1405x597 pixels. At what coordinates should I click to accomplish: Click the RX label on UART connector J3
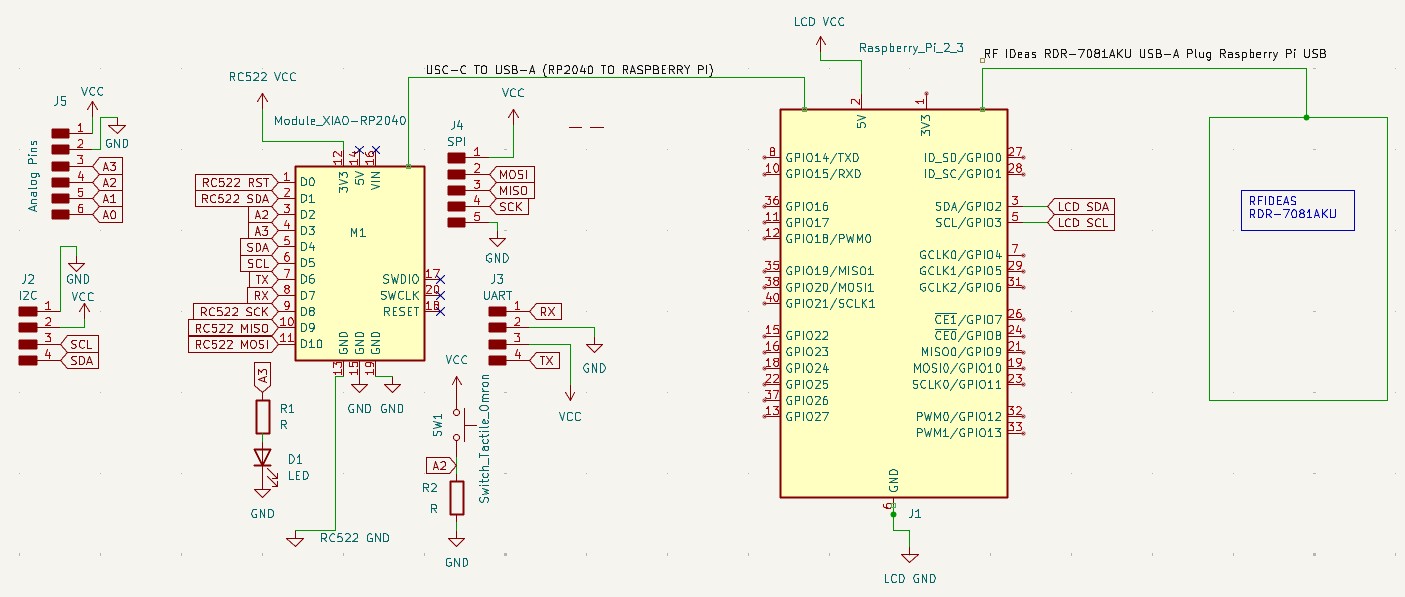pos(545,311)
